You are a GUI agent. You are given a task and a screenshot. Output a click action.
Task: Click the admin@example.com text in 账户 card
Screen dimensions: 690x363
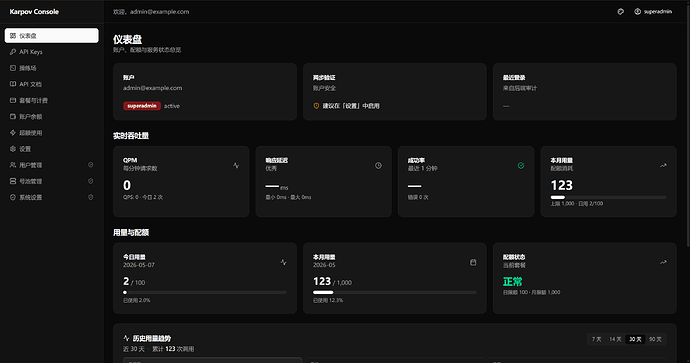(x=152, y=88)
